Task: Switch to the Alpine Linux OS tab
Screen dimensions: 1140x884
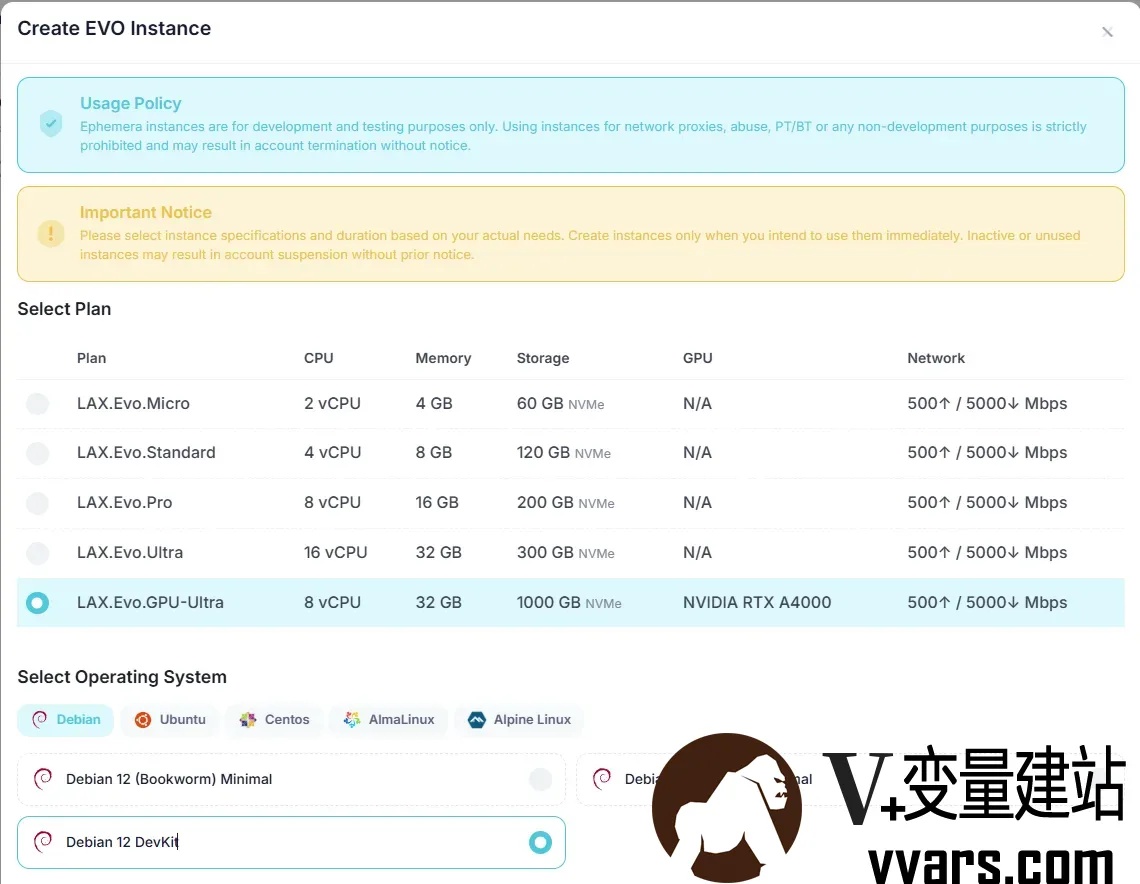Action: point(519,720)
